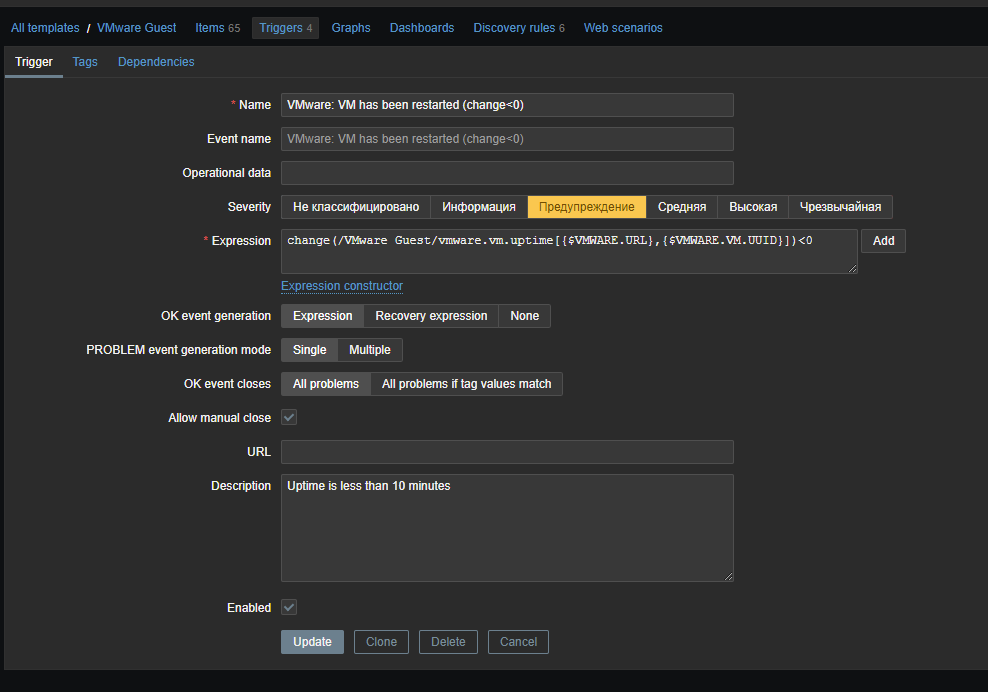Focus the URL input field

point(507,452)
